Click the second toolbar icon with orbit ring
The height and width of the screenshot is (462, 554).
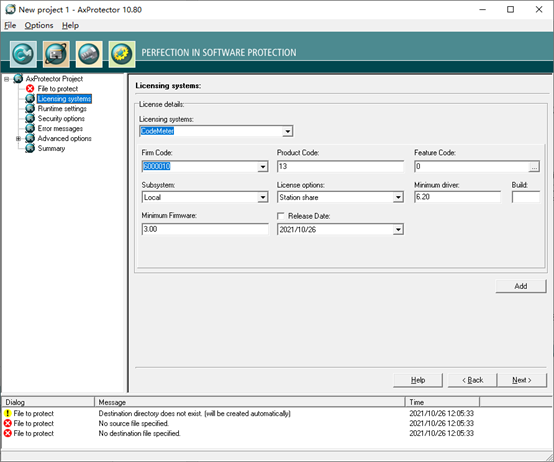(56, 54)
